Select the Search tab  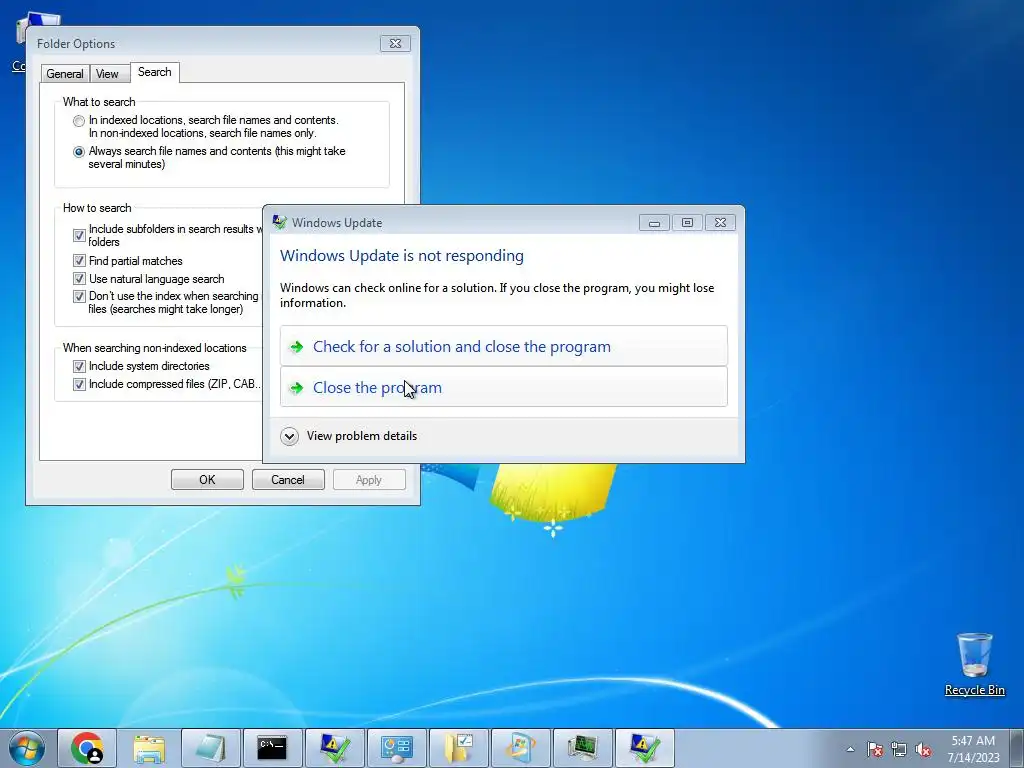155,72
